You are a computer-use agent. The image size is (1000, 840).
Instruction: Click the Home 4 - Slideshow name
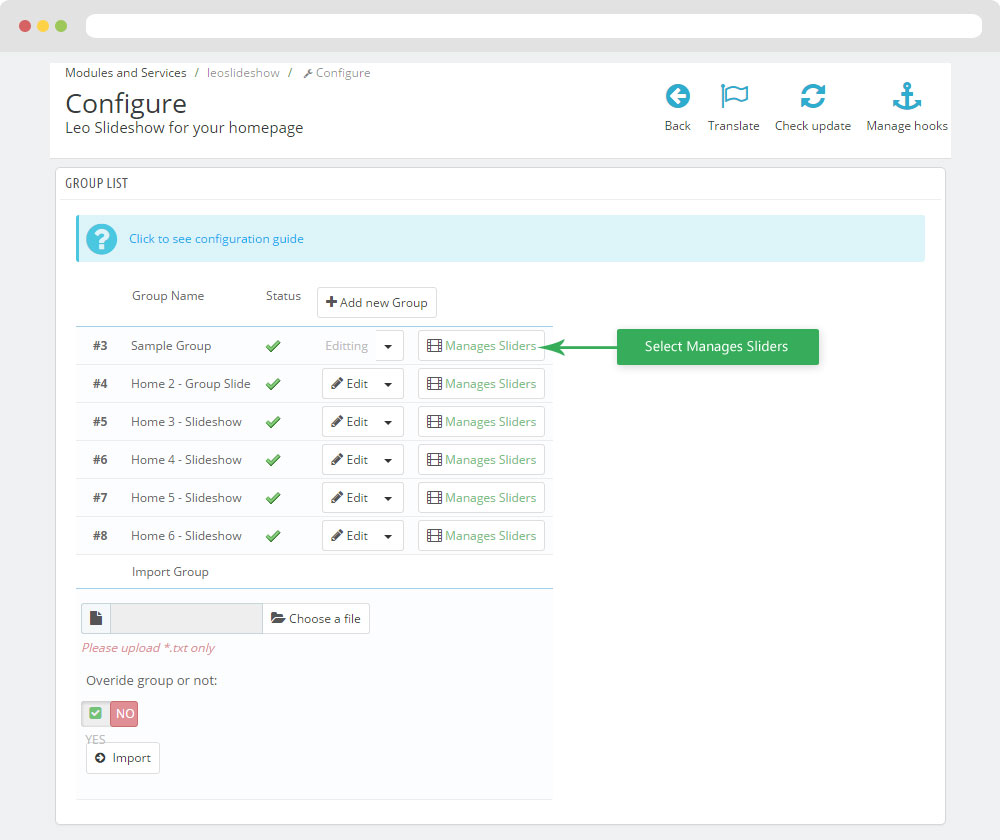(186, 460)
